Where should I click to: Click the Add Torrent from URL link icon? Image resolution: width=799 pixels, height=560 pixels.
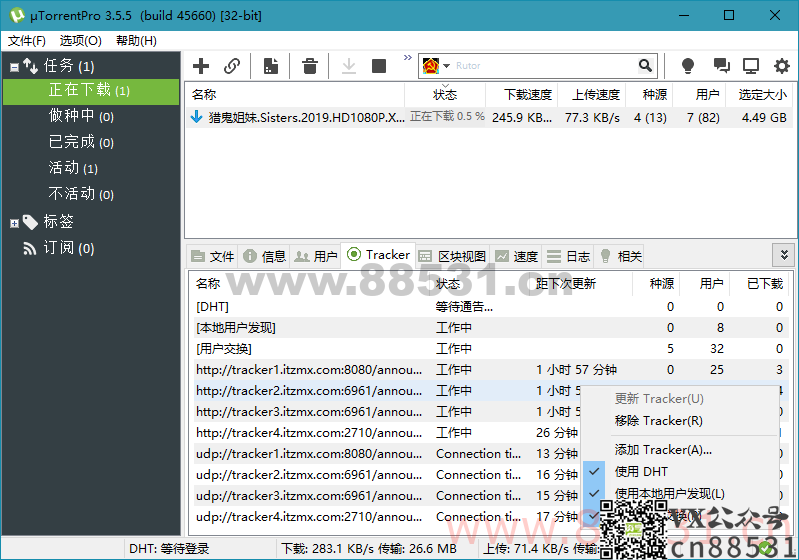(232, 66)
